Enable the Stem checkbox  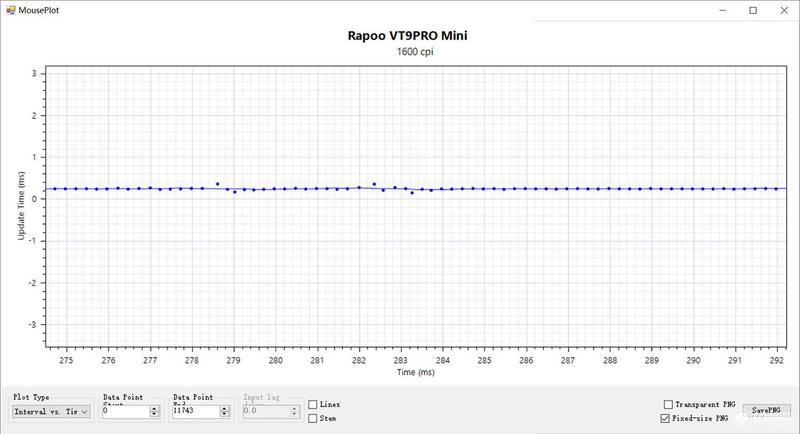click(313, 418)
